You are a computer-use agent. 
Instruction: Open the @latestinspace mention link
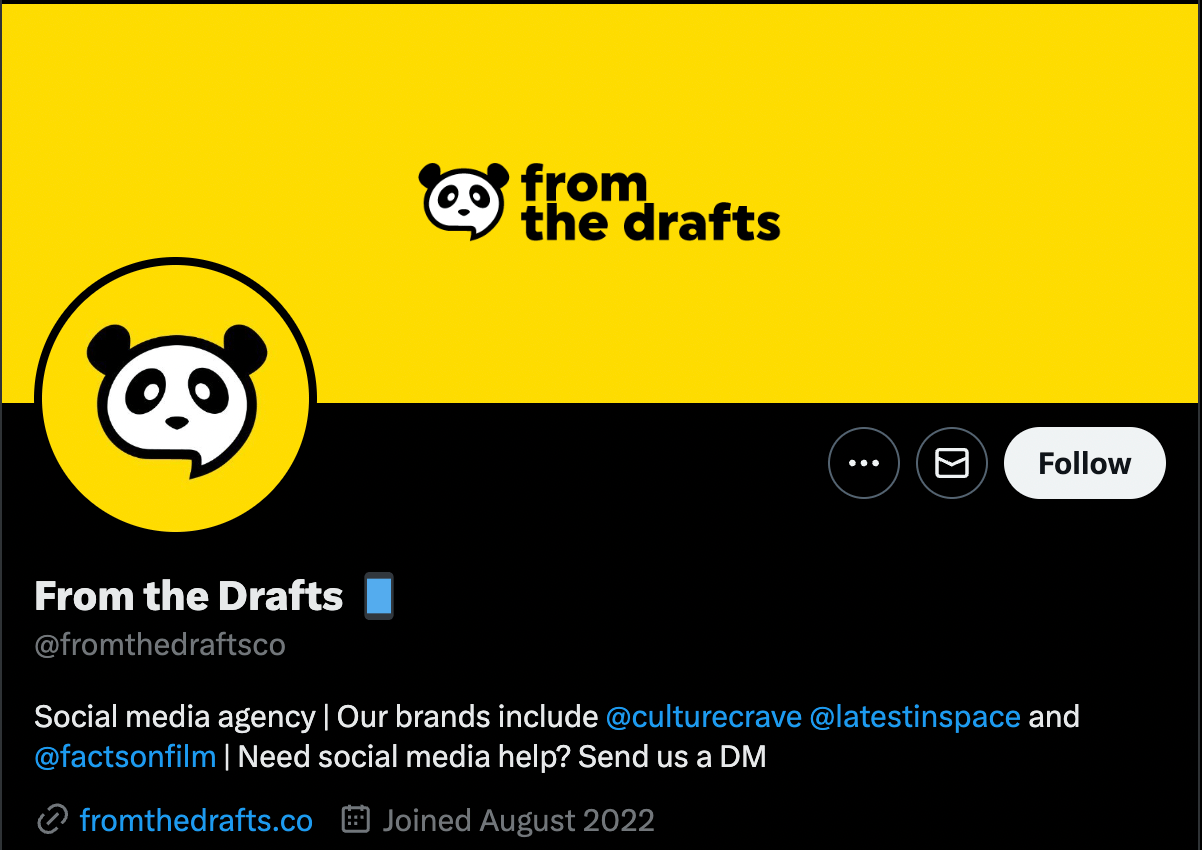(x=915, y=717)
